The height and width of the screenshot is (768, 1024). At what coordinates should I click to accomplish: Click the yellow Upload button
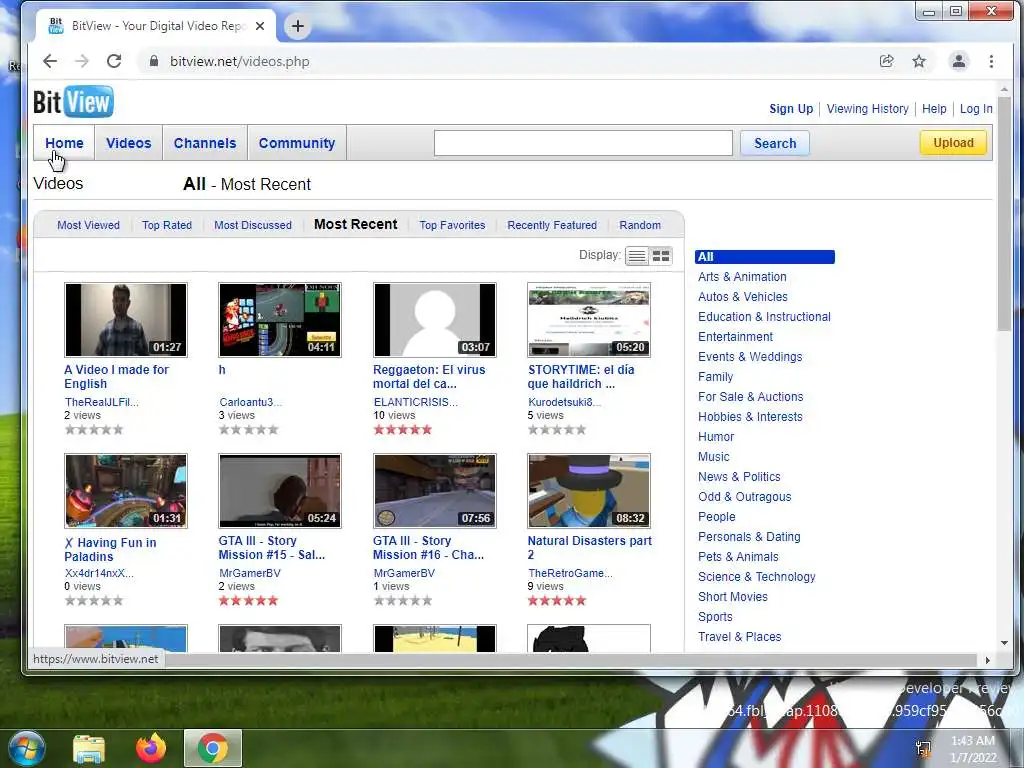pyautogui.click(x=953, y=143)
